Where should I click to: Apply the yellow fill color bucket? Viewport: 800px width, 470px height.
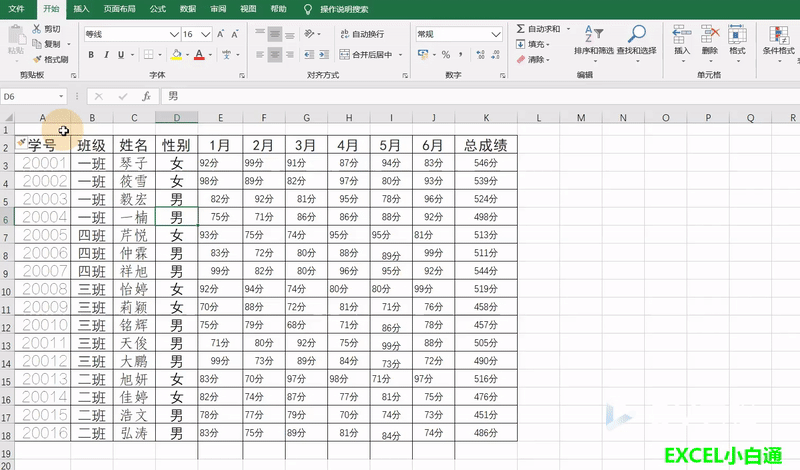click(177, 55)
